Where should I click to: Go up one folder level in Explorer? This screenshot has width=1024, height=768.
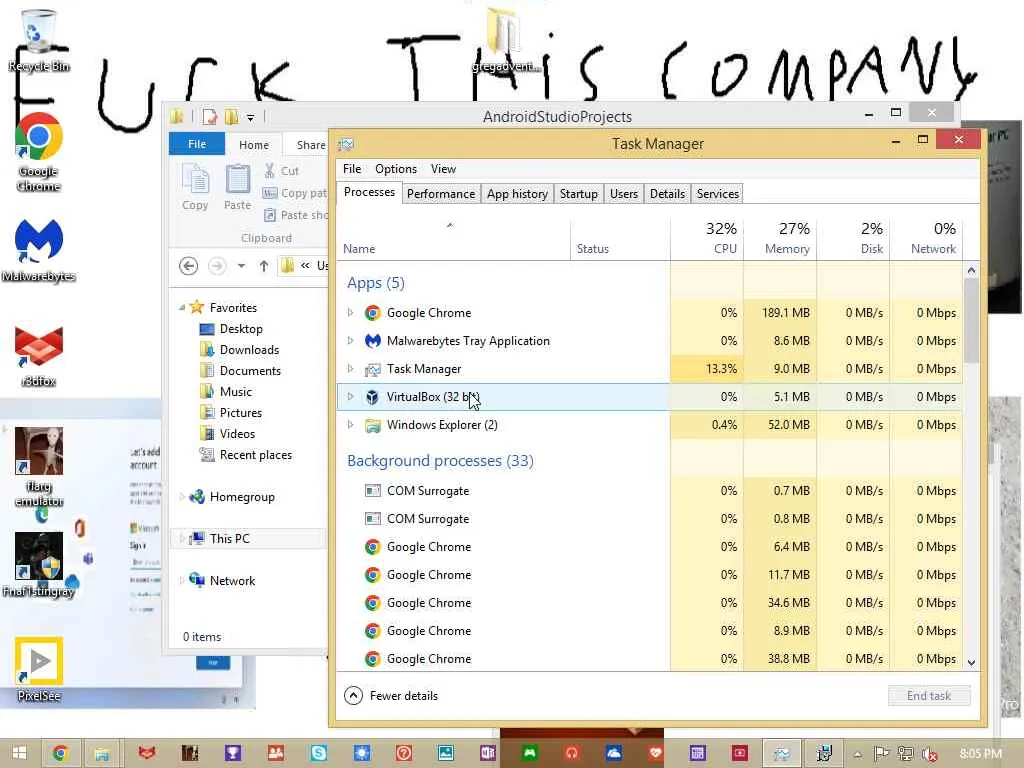[x=263, y=266]
